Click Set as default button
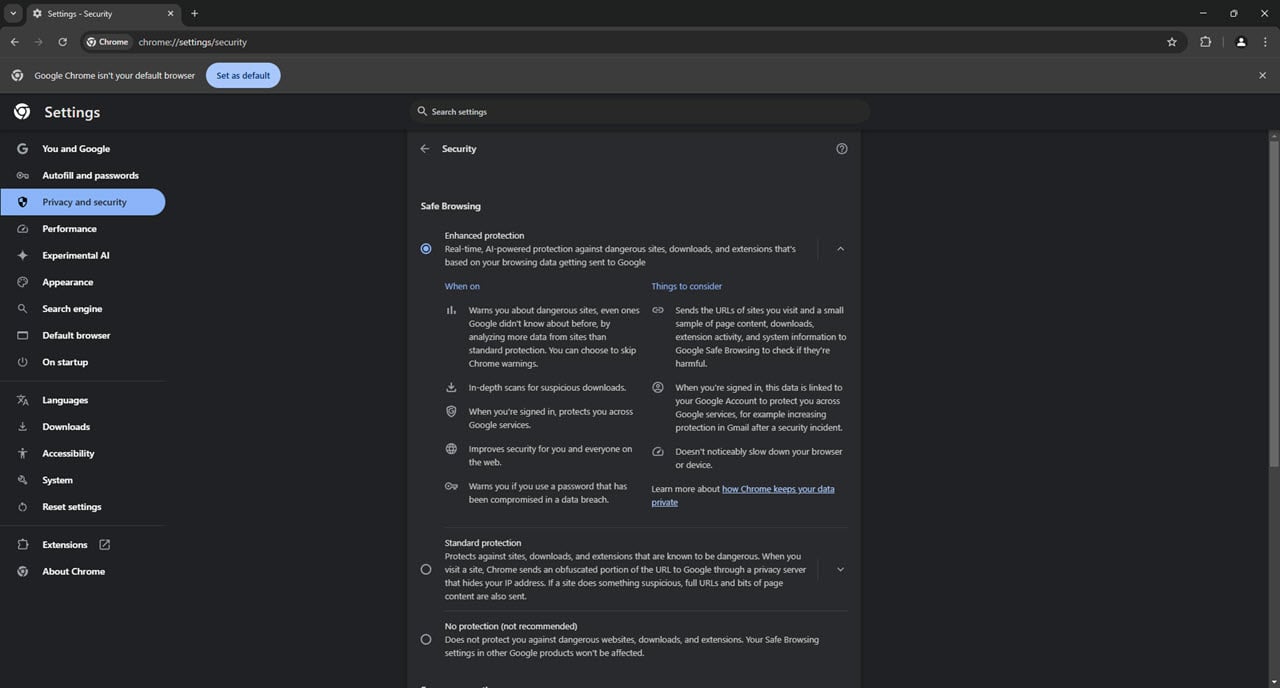Viewport: 1280px width, 688px height. 243,75
